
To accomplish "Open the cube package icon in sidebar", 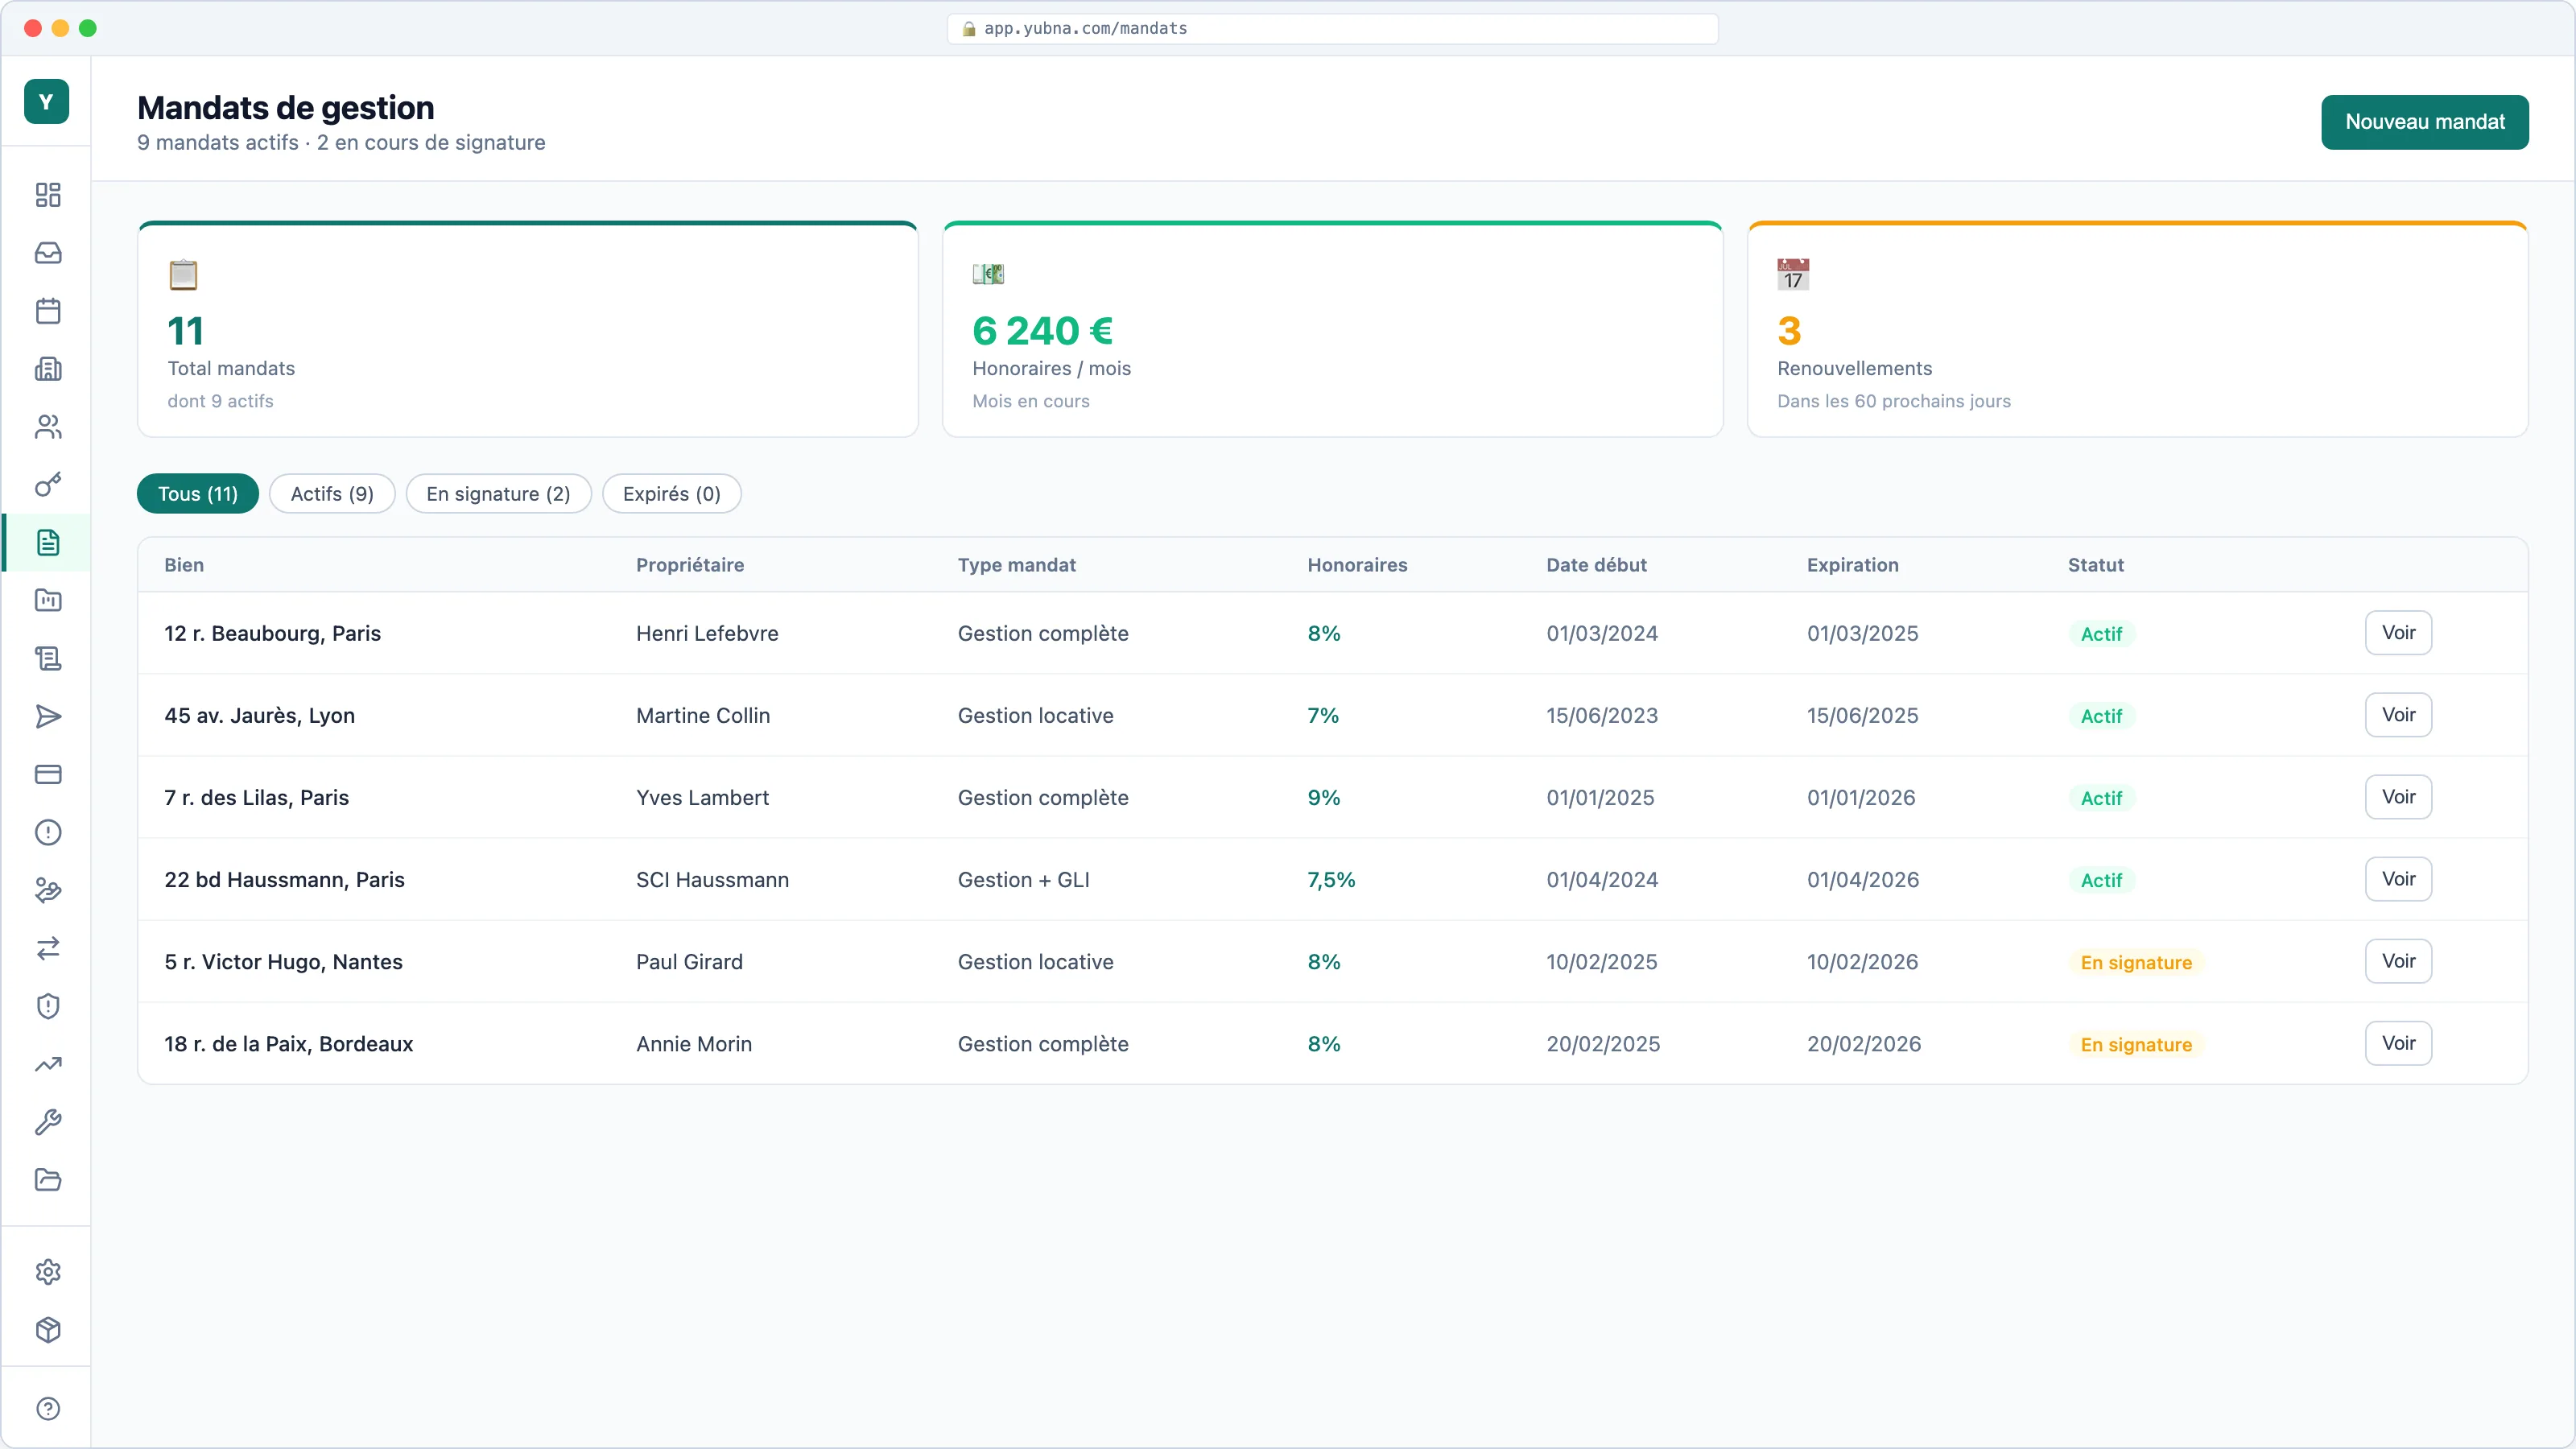I will click(x=48, y=1330).
